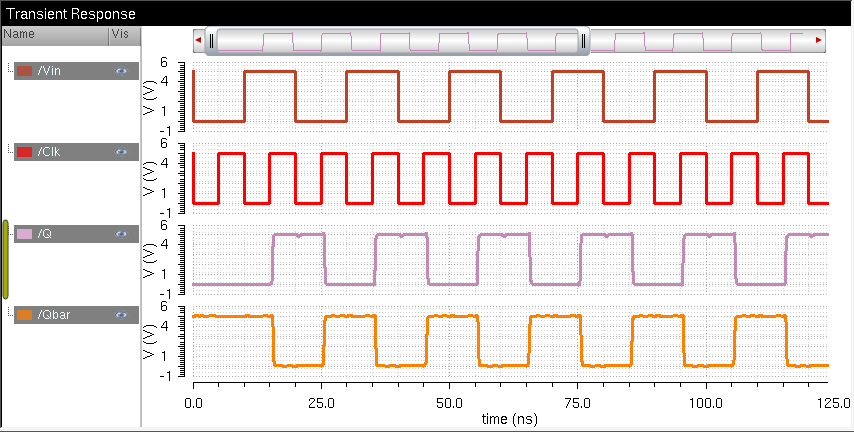Hide the /Qbar signal using eye icon
The image size is (854, 432).
click(121, 315)
